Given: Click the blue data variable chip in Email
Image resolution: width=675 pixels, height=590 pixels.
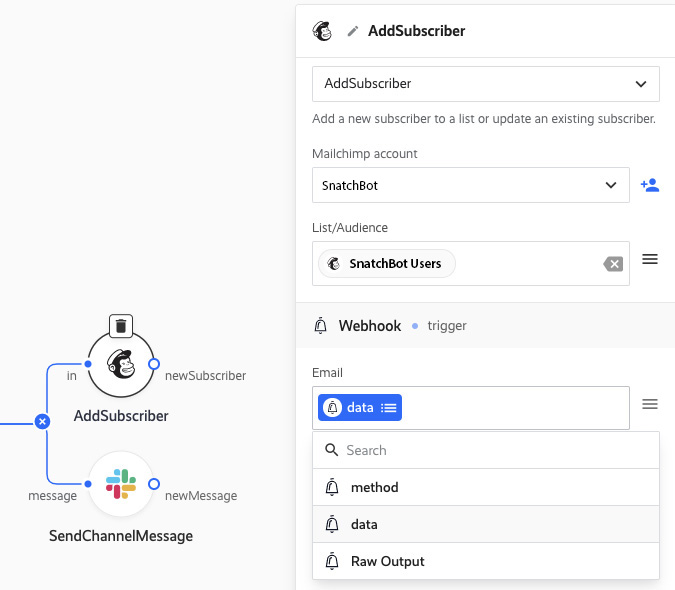Looking at the screenshot, I should tap(359, 408).
